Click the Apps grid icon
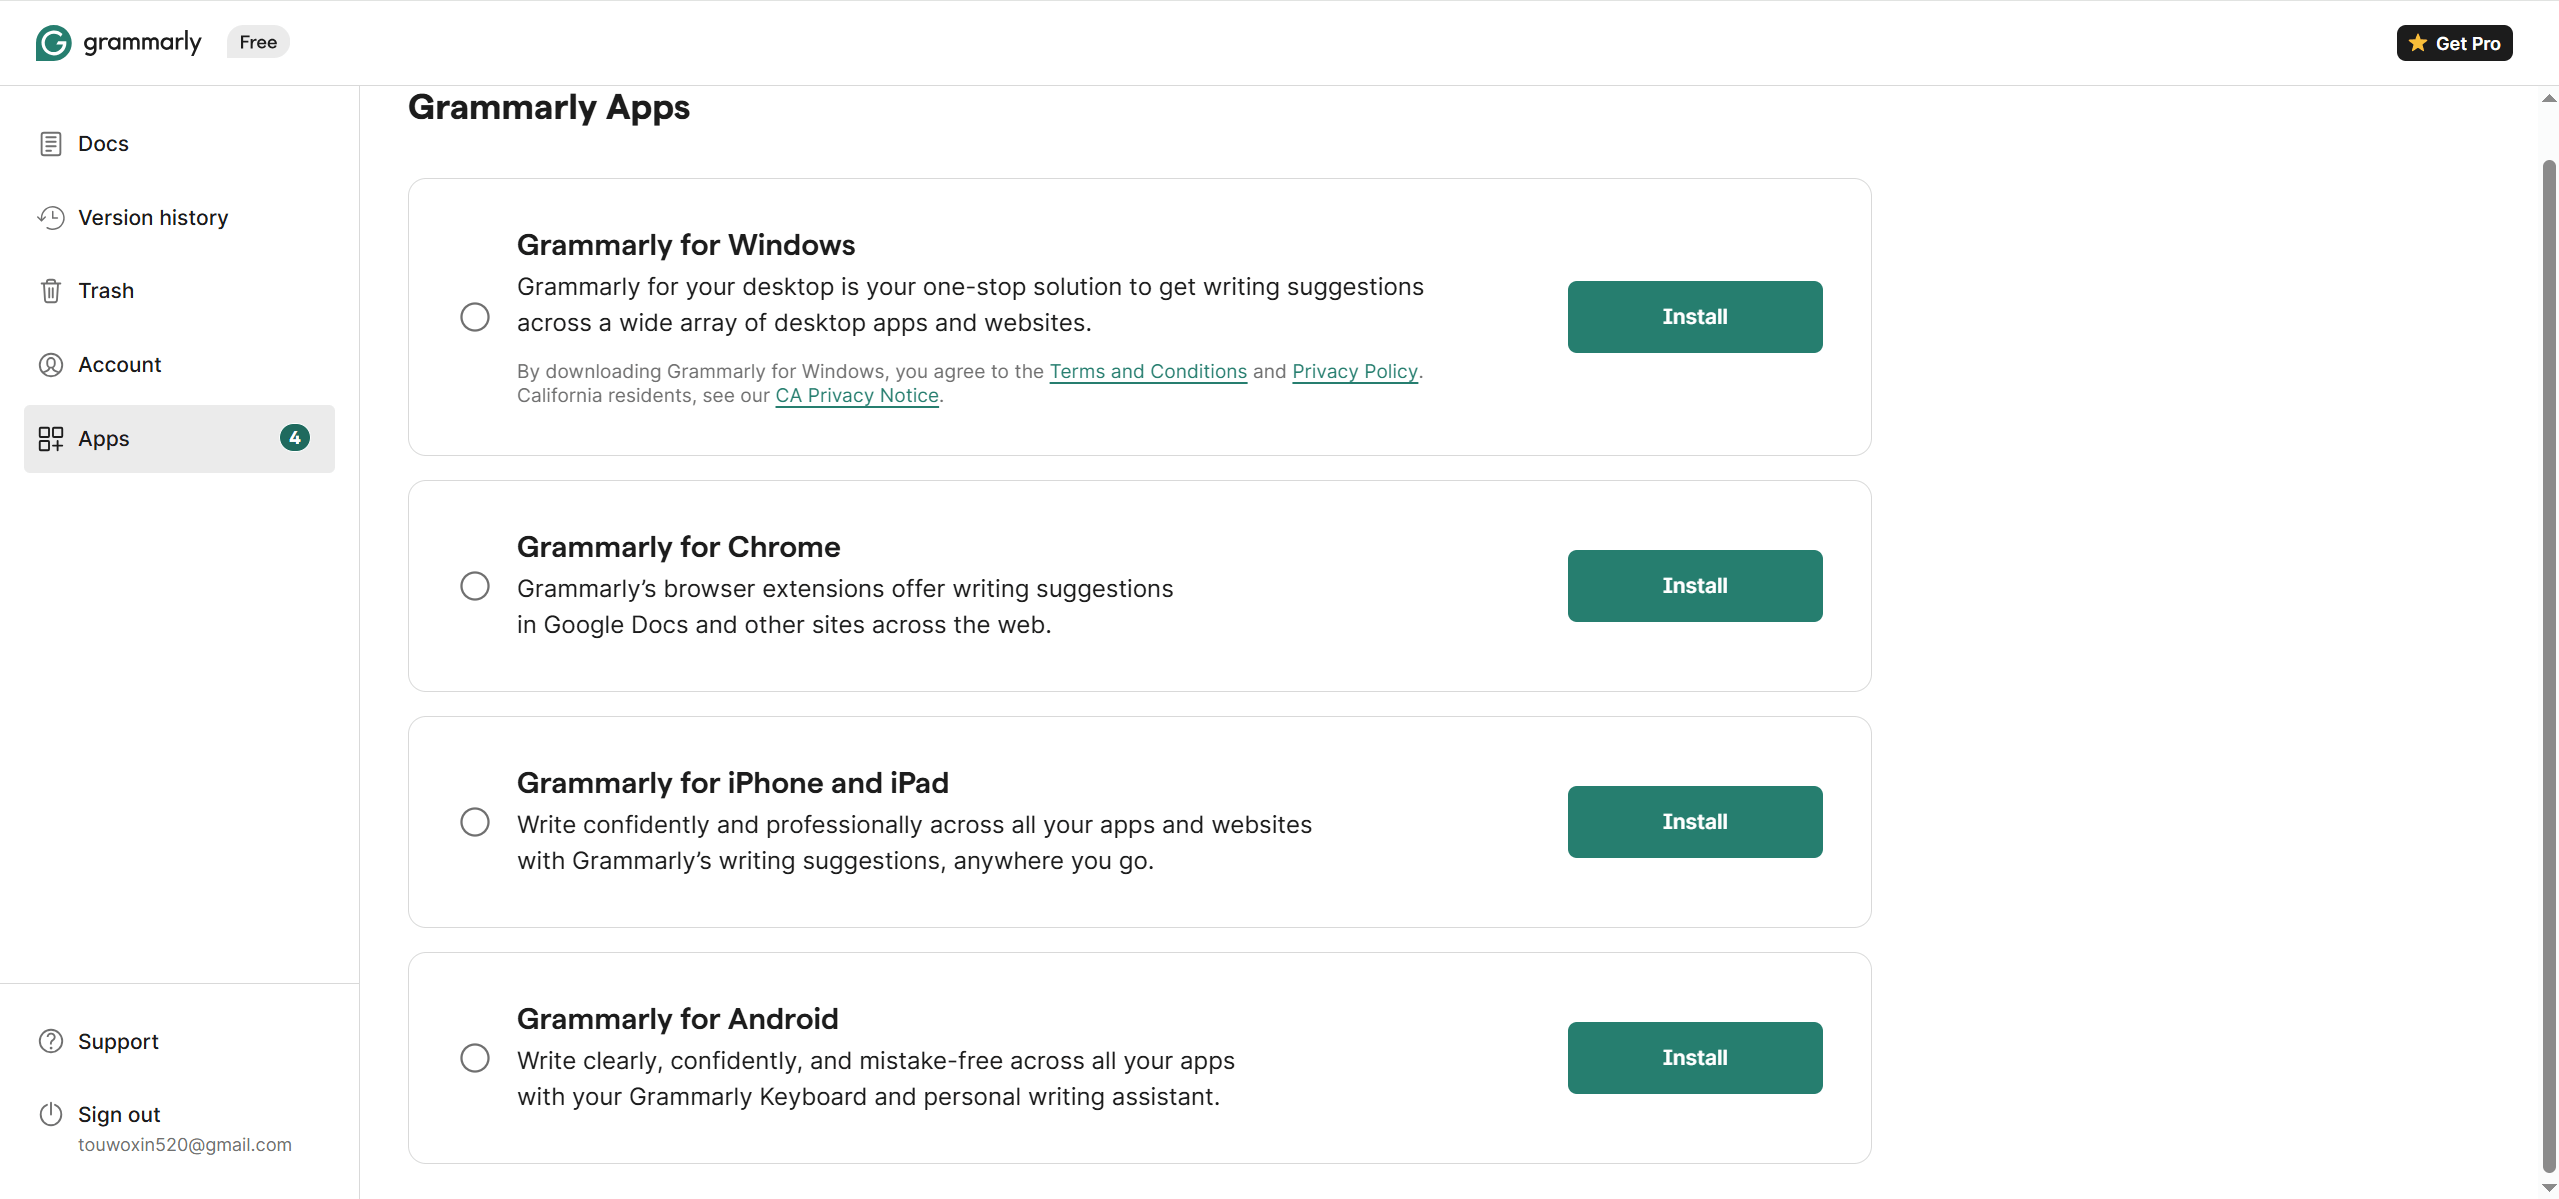2559x1199 pixels. (x=51, y=439)
